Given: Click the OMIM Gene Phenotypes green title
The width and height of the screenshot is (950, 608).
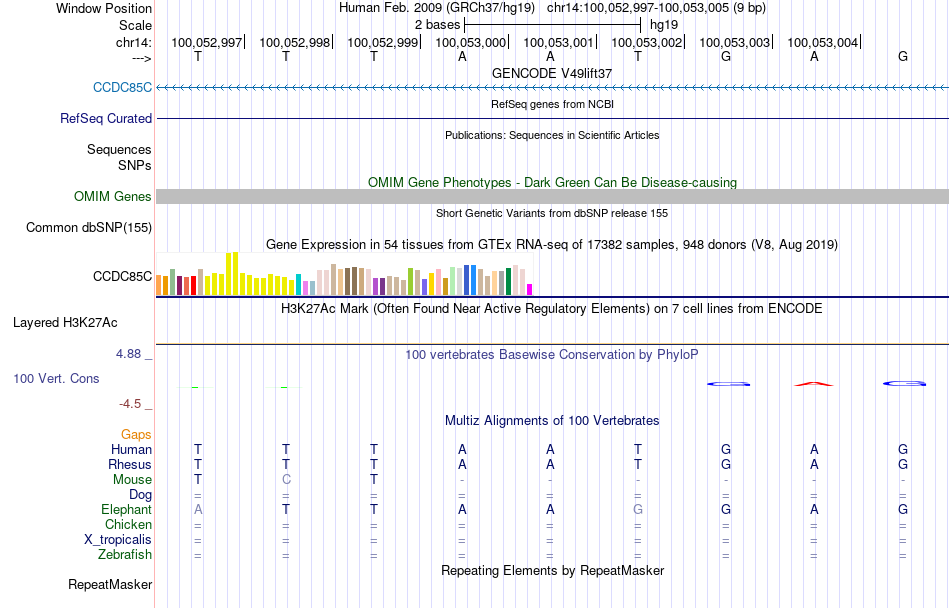Looking at the screenshot, I should (x=552, y=182).
